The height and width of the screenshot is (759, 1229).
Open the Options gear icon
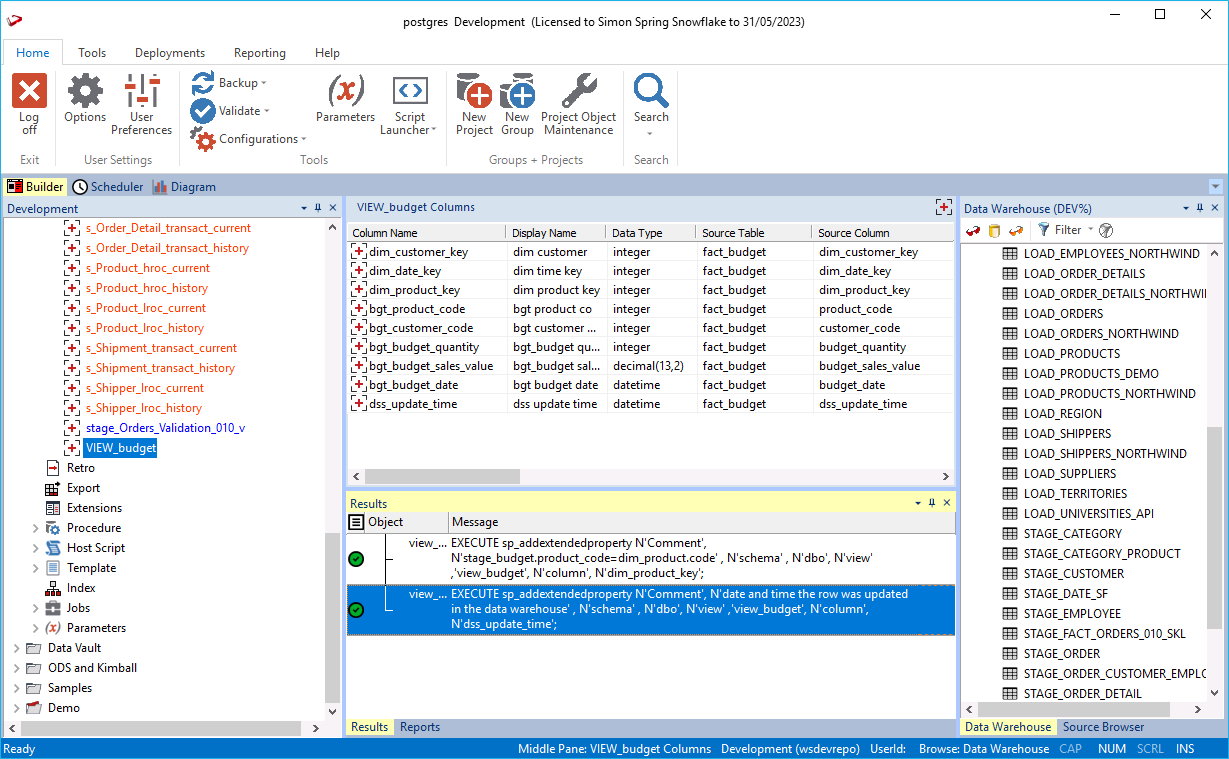[85, 92]
